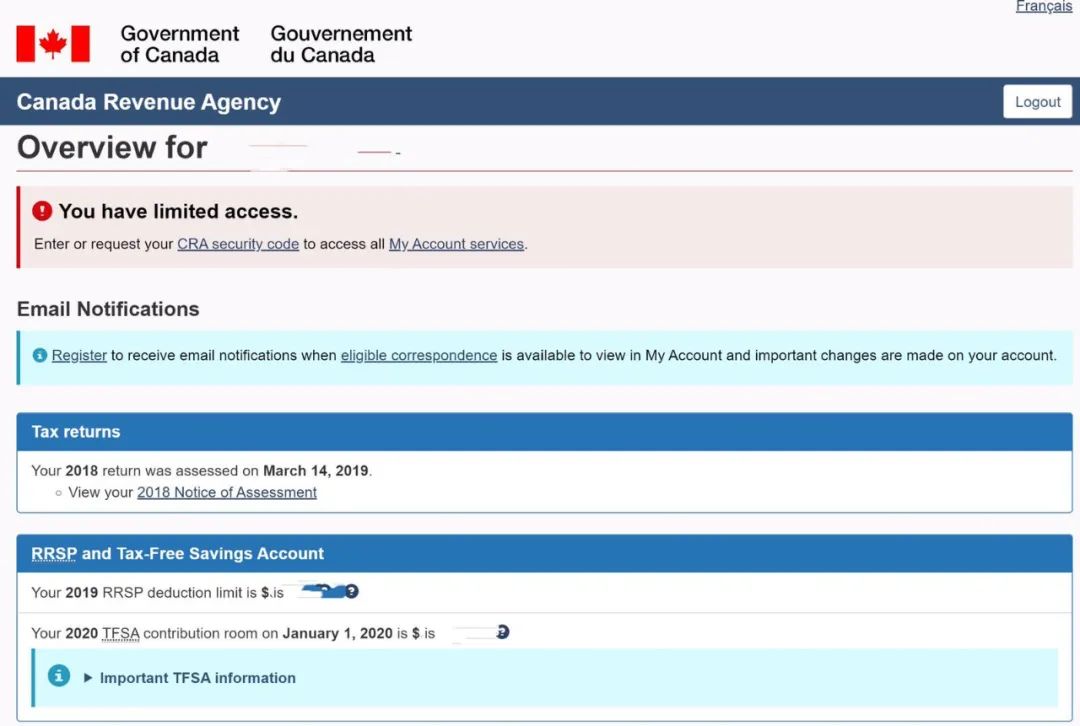Screen dimensions: 1080x726
Task: Open the RRSP deduction limit help tooltip
Action: (x=351, y=591)
